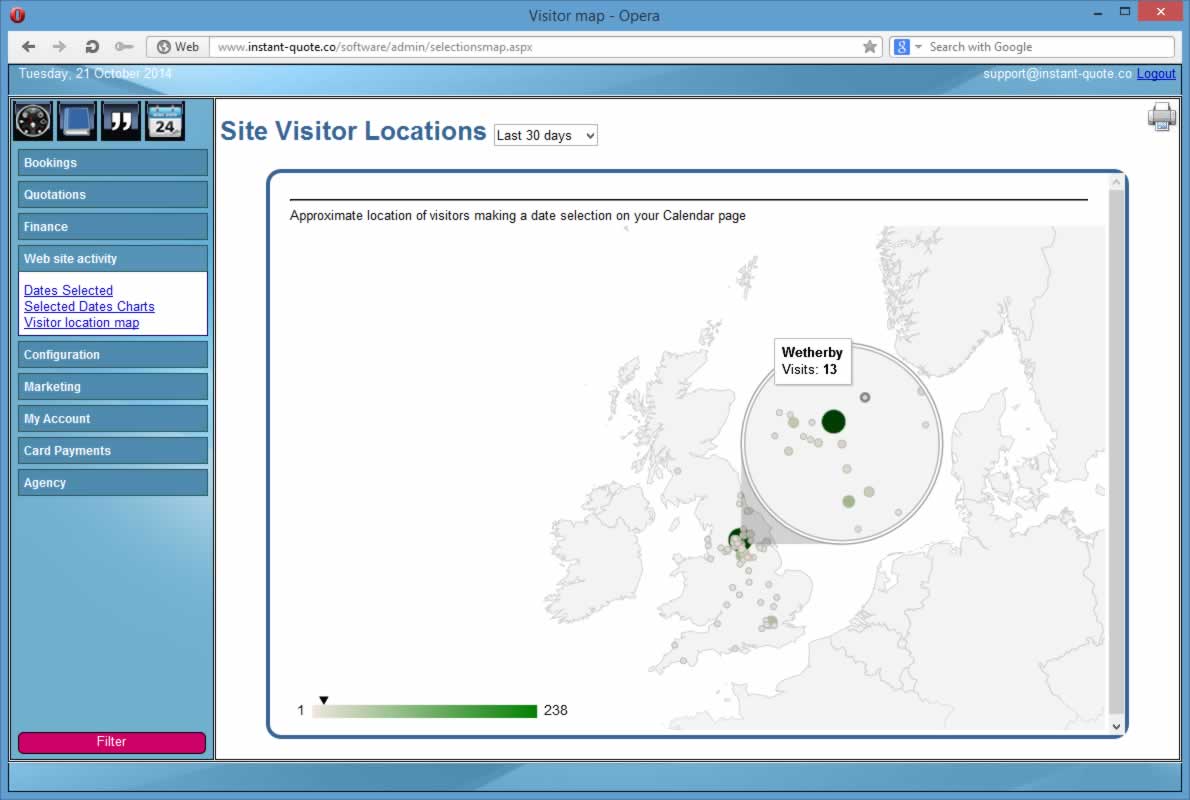Image resolution: width=1190 pixels, height=800 pixels.
Task: Expand the Bookings sidebar section
Action: click(x=112, y=163)
